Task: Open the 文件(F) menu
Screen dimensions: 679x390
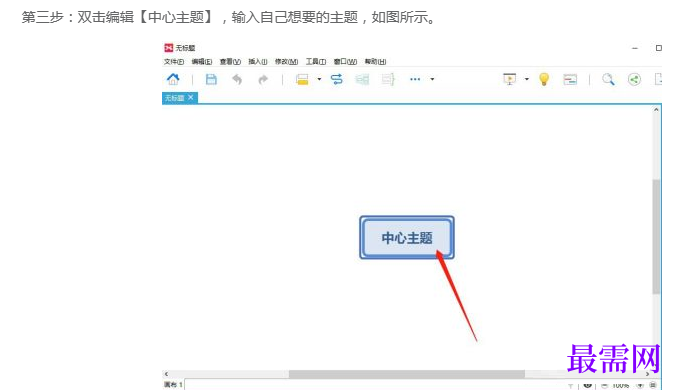Action: 174,61
